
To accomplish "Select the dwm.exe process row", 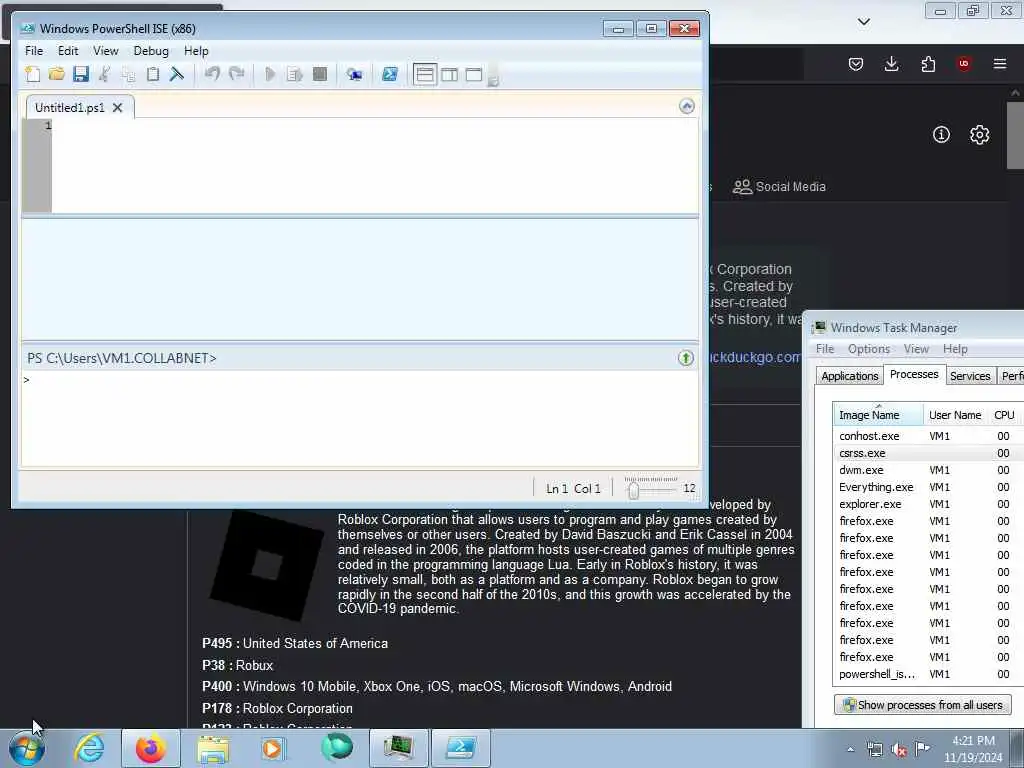I will (x=928, y=470).
